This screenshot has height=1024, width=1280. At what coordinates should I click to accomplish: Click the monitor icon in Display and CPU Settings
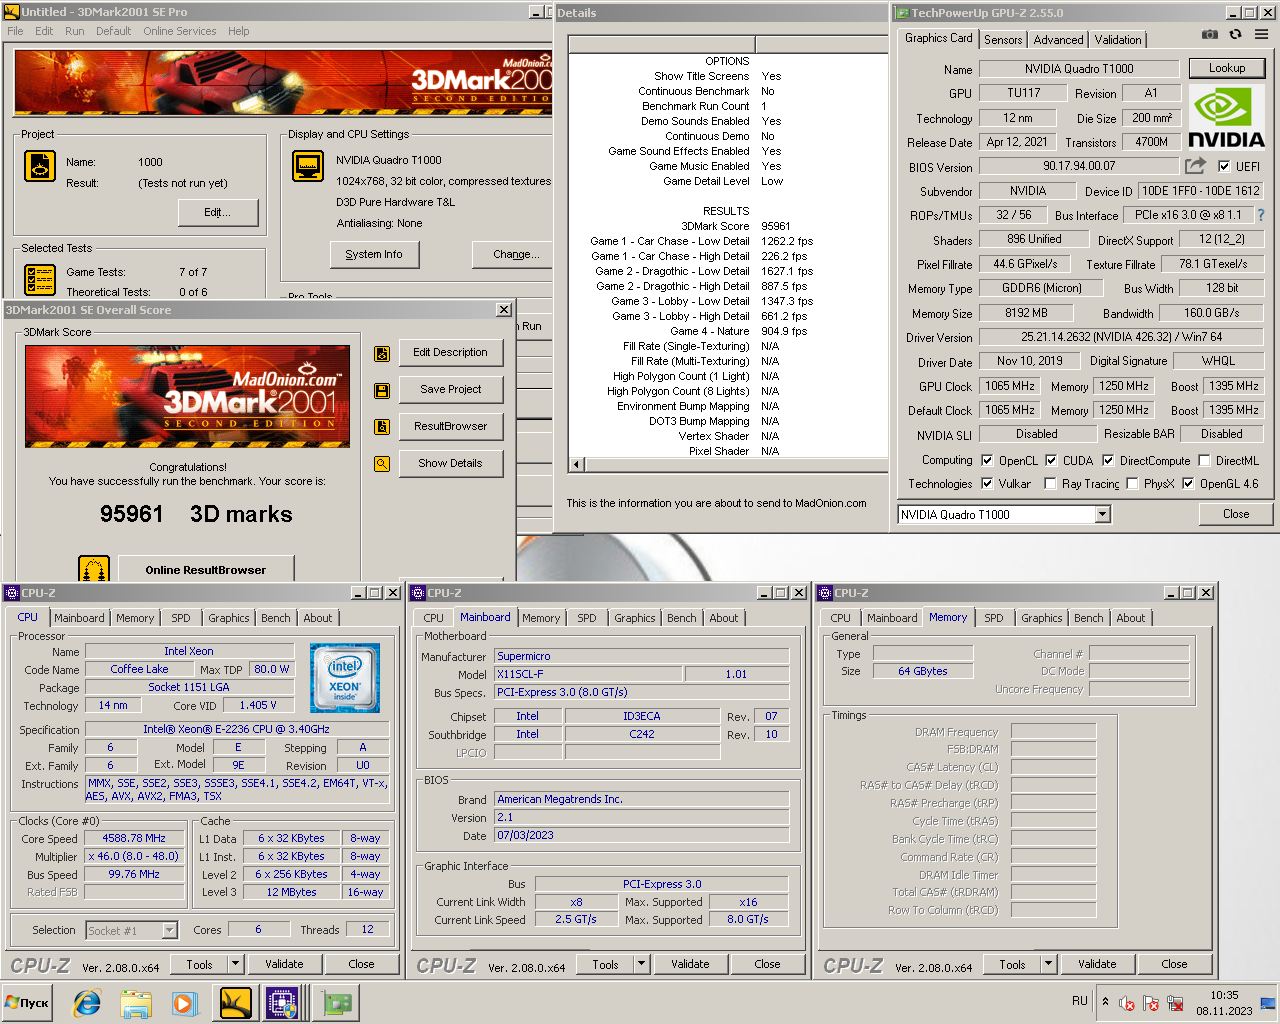(x=308, y=166)
